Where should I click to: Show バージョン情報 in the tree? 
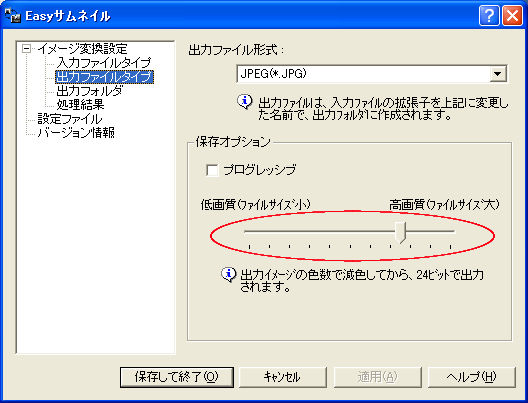76,133
